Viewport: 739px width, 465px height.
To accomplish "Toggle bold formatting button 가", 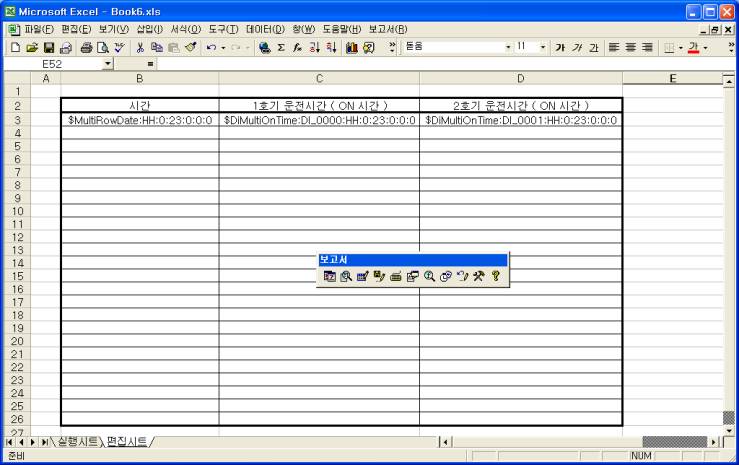I will 560,47.
